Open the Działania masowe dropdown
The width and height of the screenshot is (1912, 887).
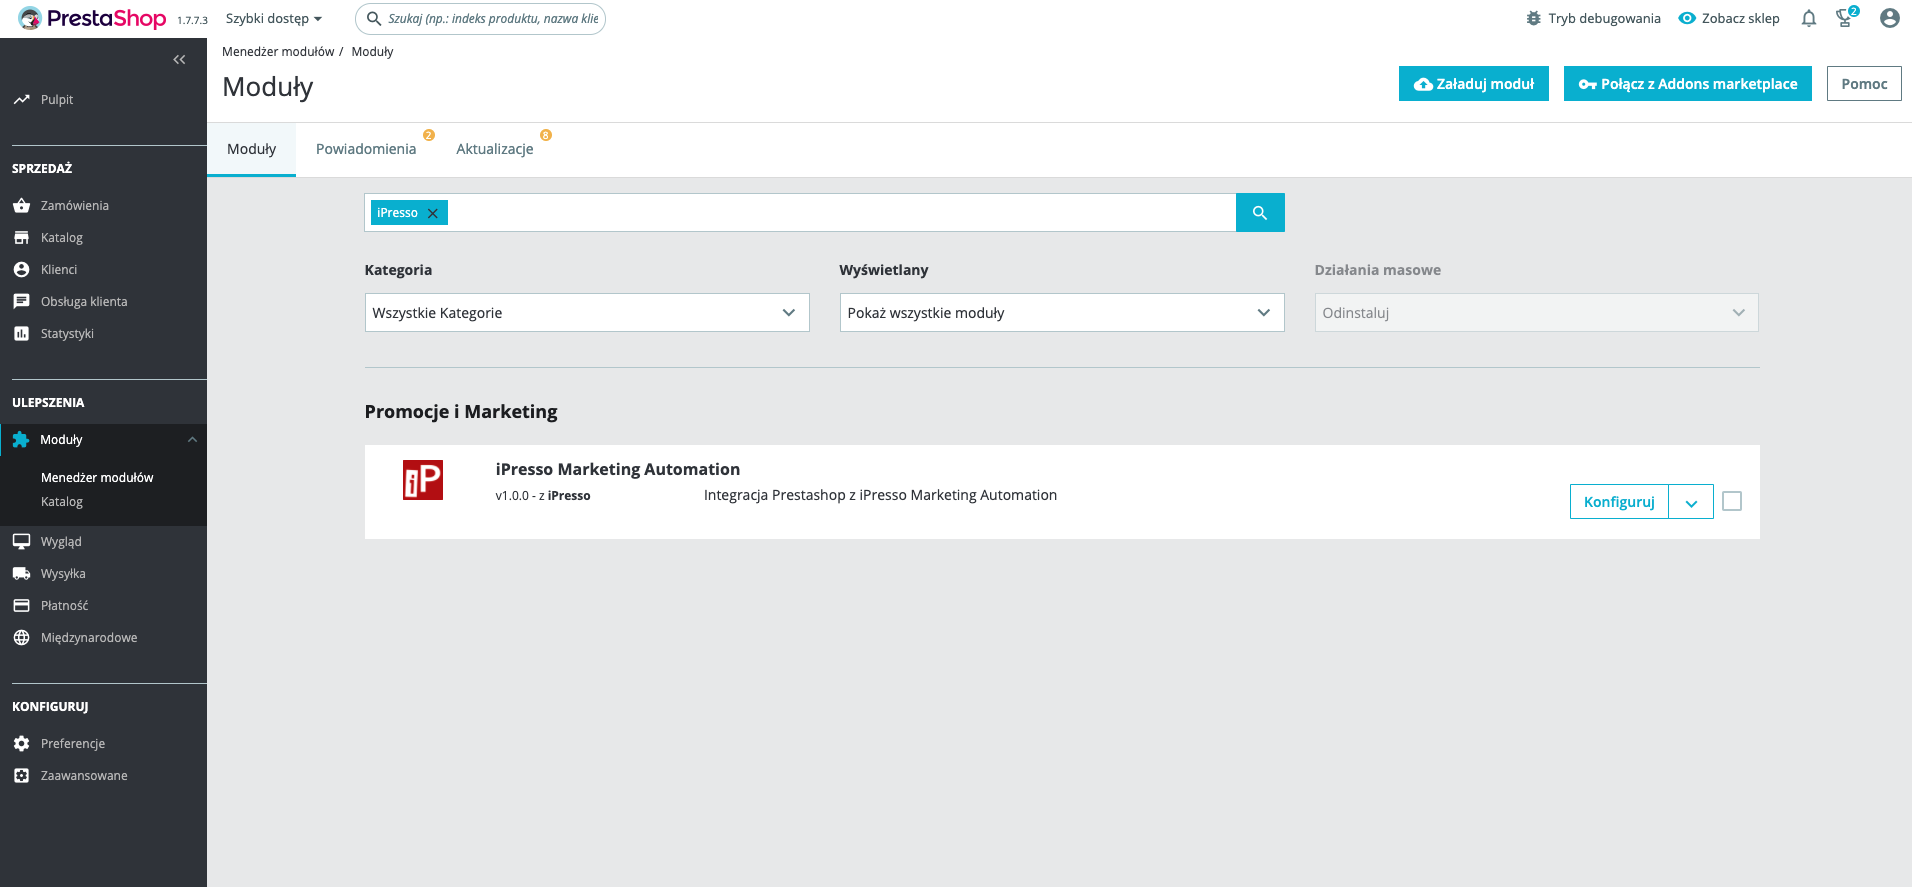point(1536,313)
